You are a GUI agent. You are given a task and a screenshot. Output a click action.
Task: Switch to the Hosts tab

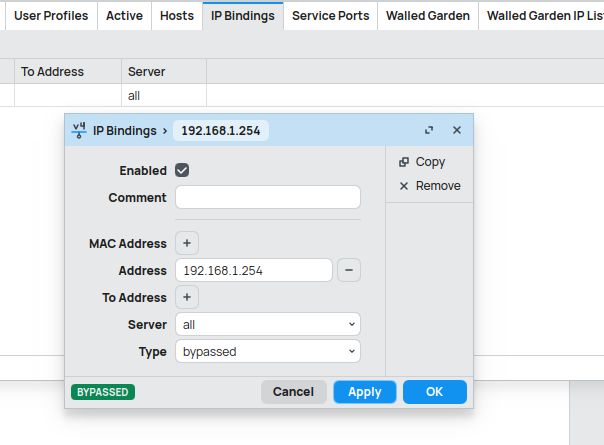[x=177, y=16]
